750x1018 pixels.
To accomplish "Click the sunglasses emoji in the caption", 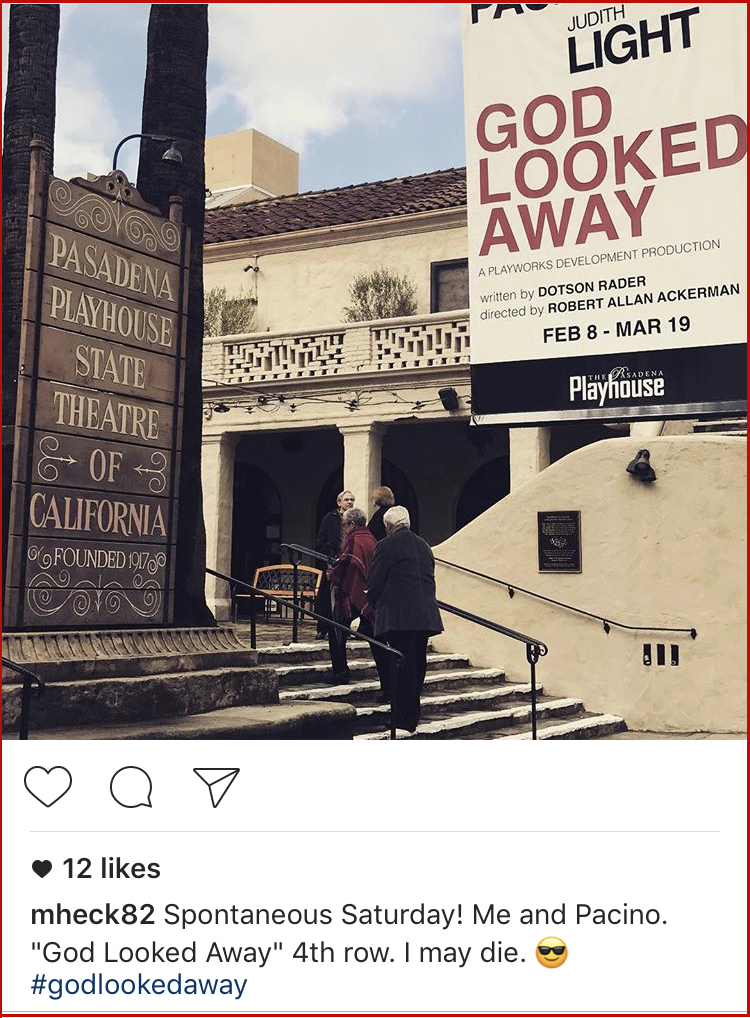I will [x=552, y=954].
